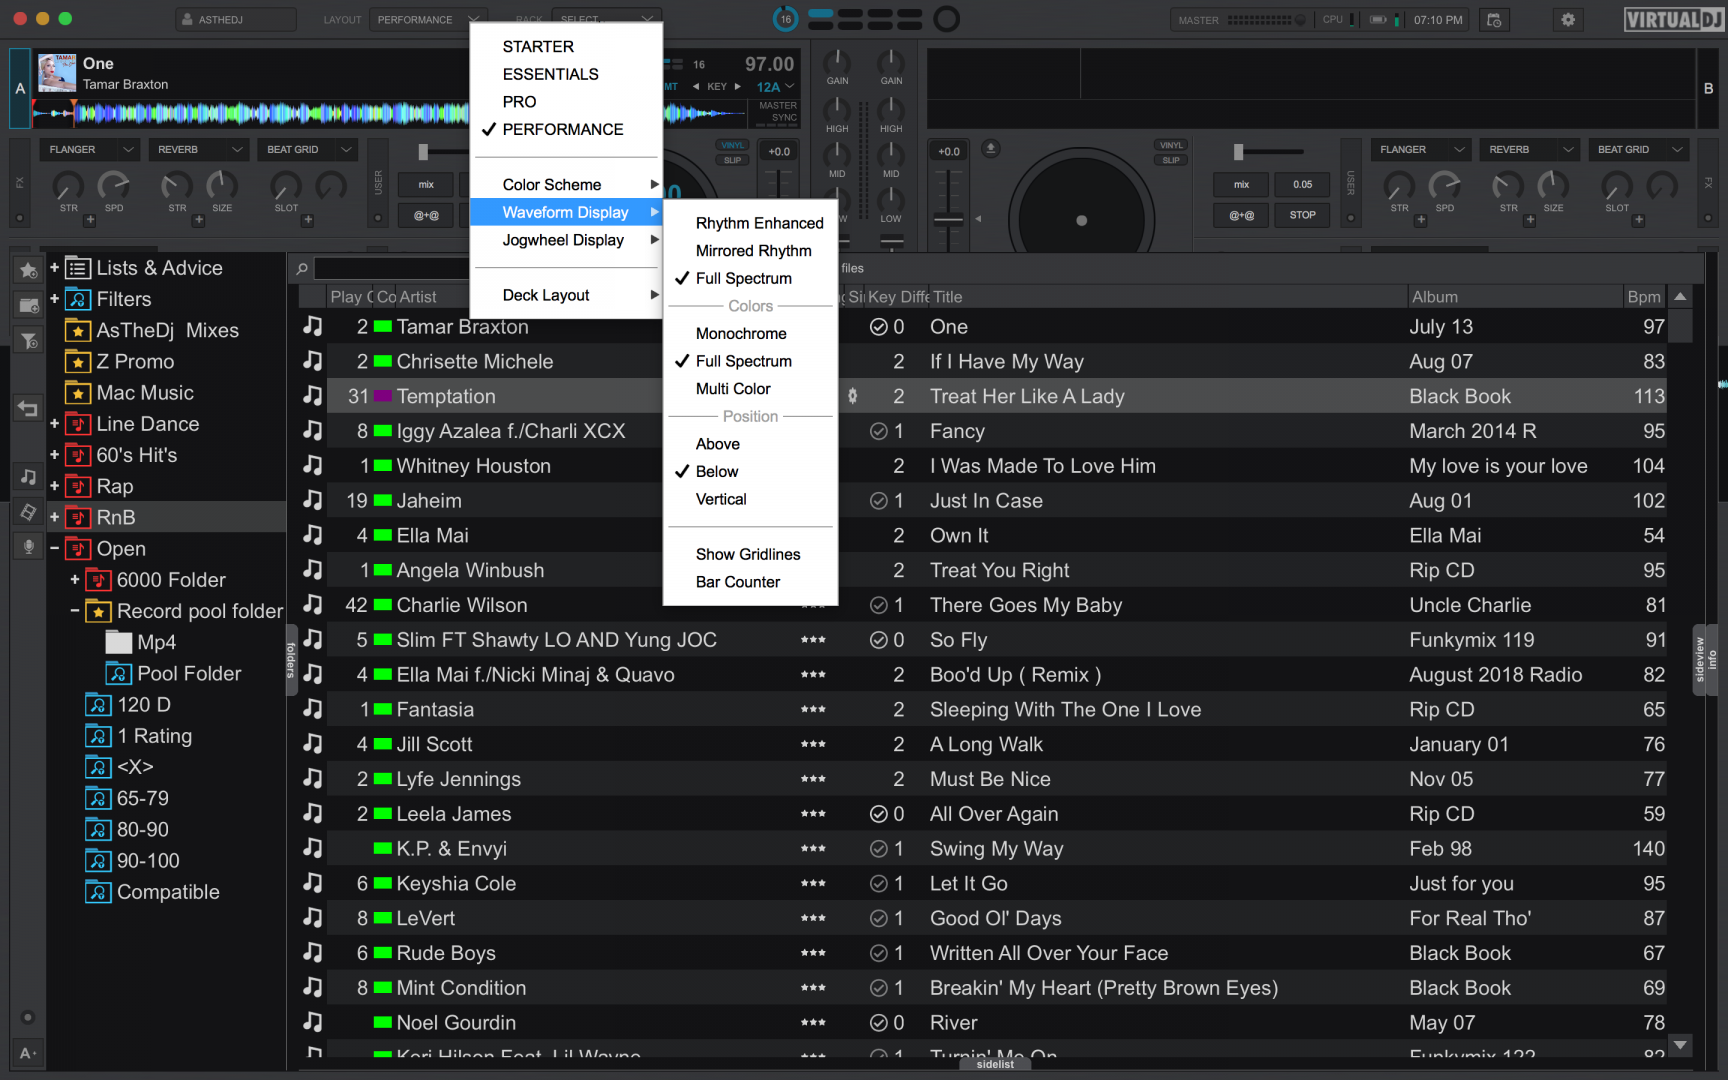Screen dimensions: 1728x1080
Task: Click the font size A icon
Action: click(x=28, y=1052)
